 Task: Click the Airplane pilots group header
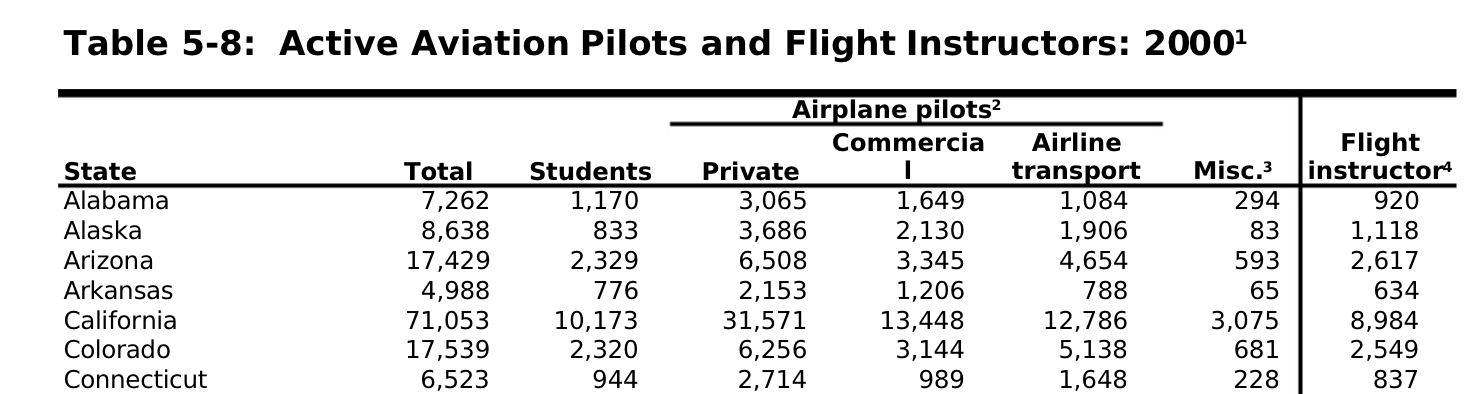(896, 110)
